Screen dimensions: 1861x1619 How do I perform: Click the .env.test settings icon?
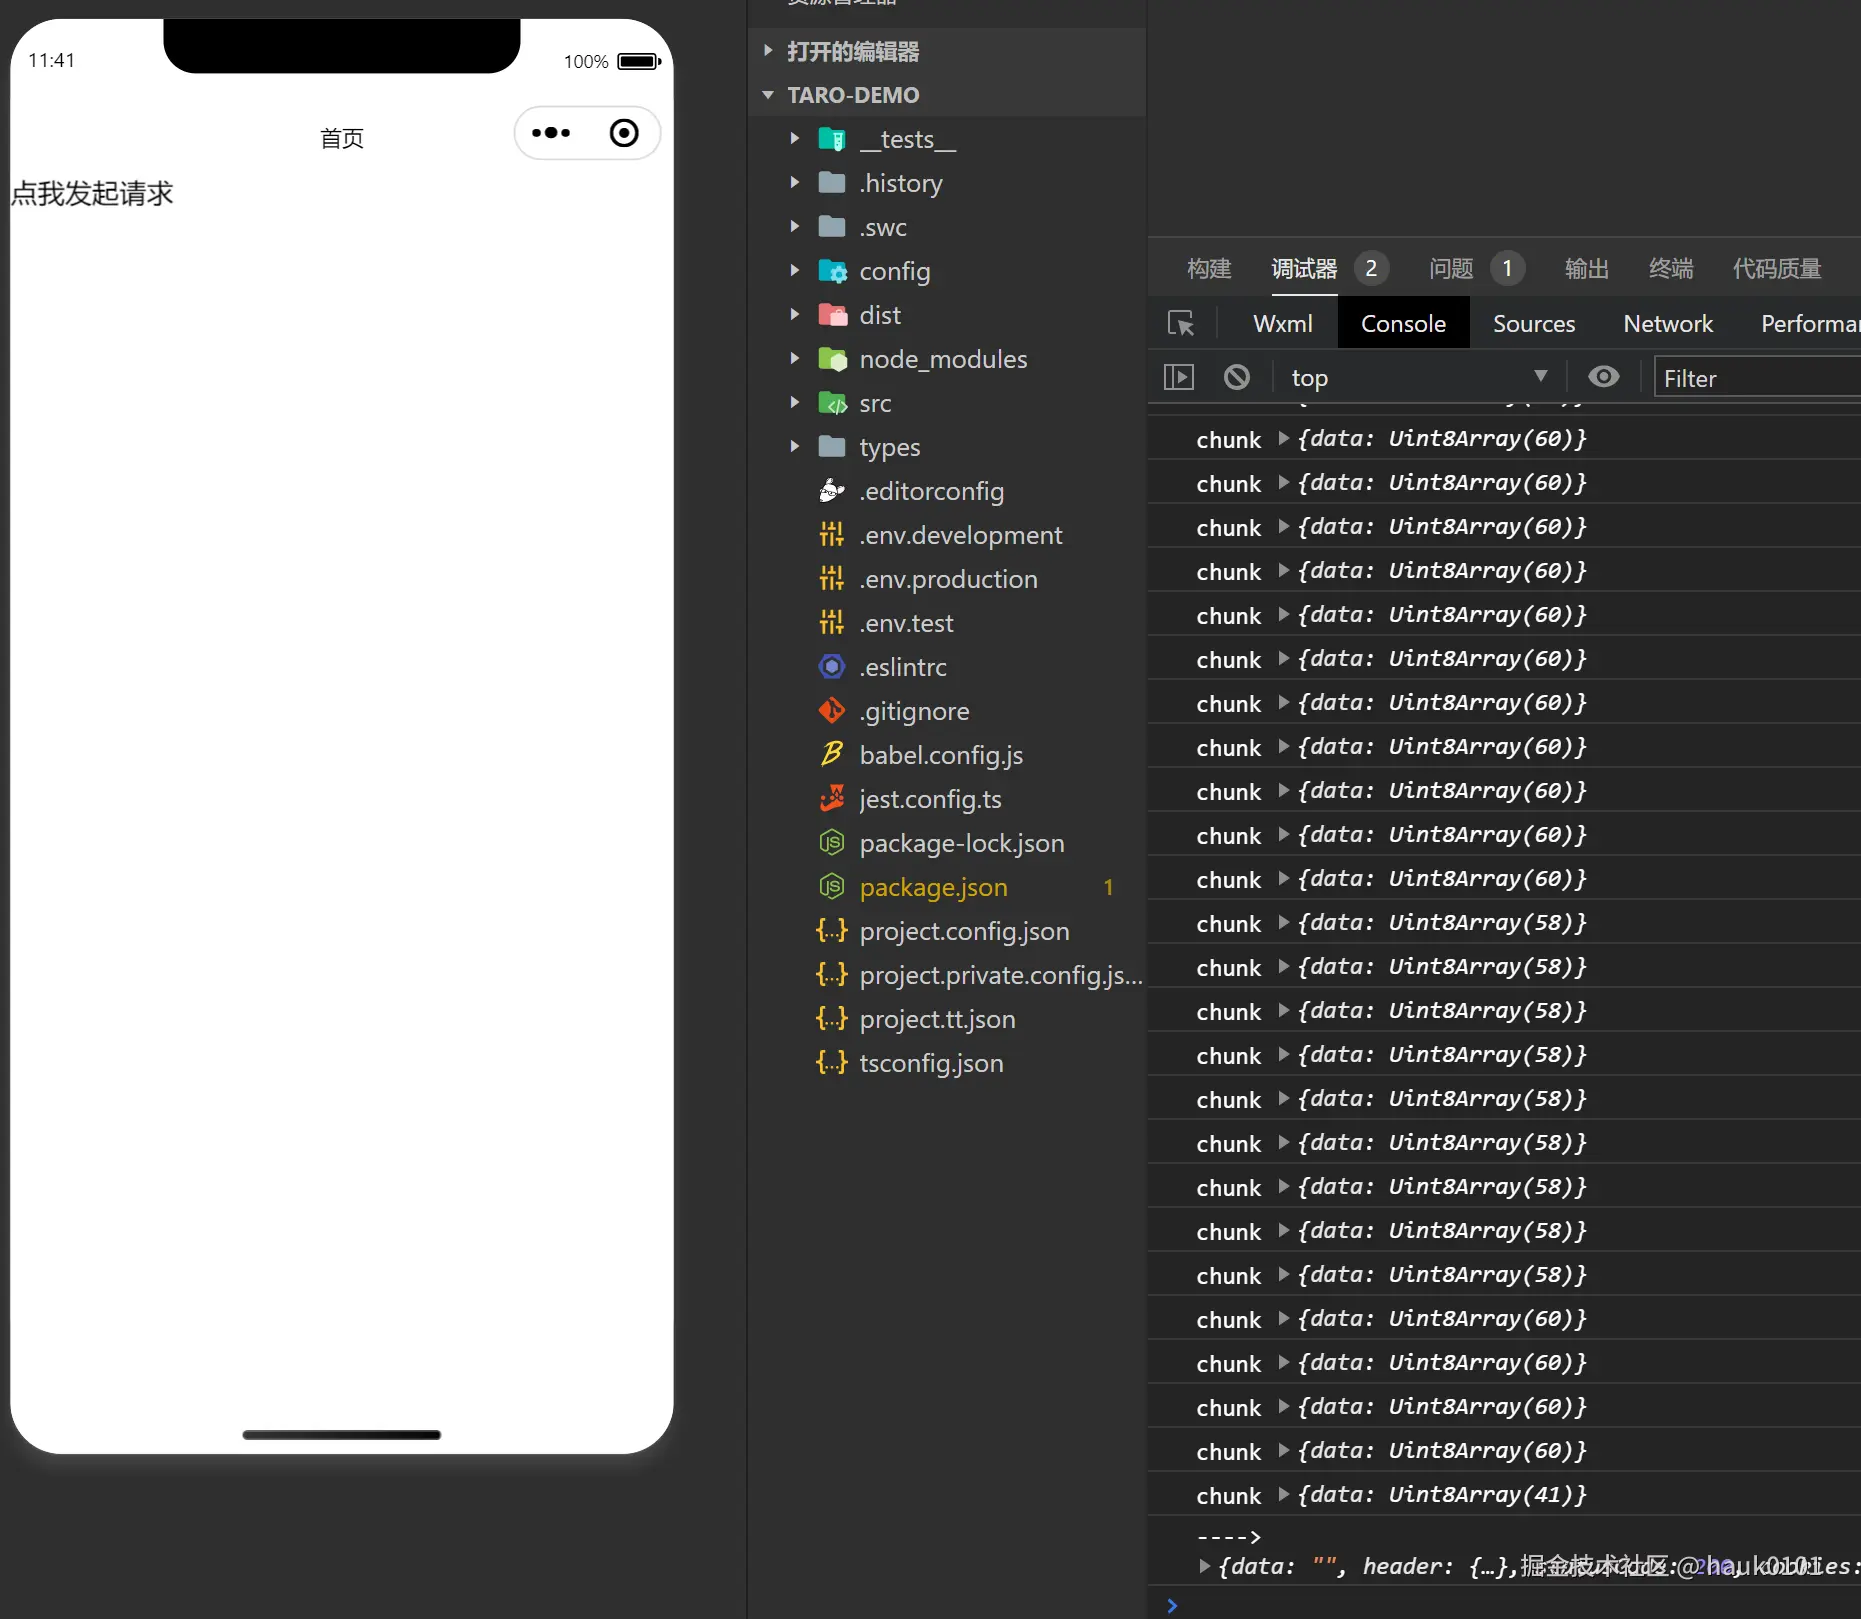[x=832, y=623]
